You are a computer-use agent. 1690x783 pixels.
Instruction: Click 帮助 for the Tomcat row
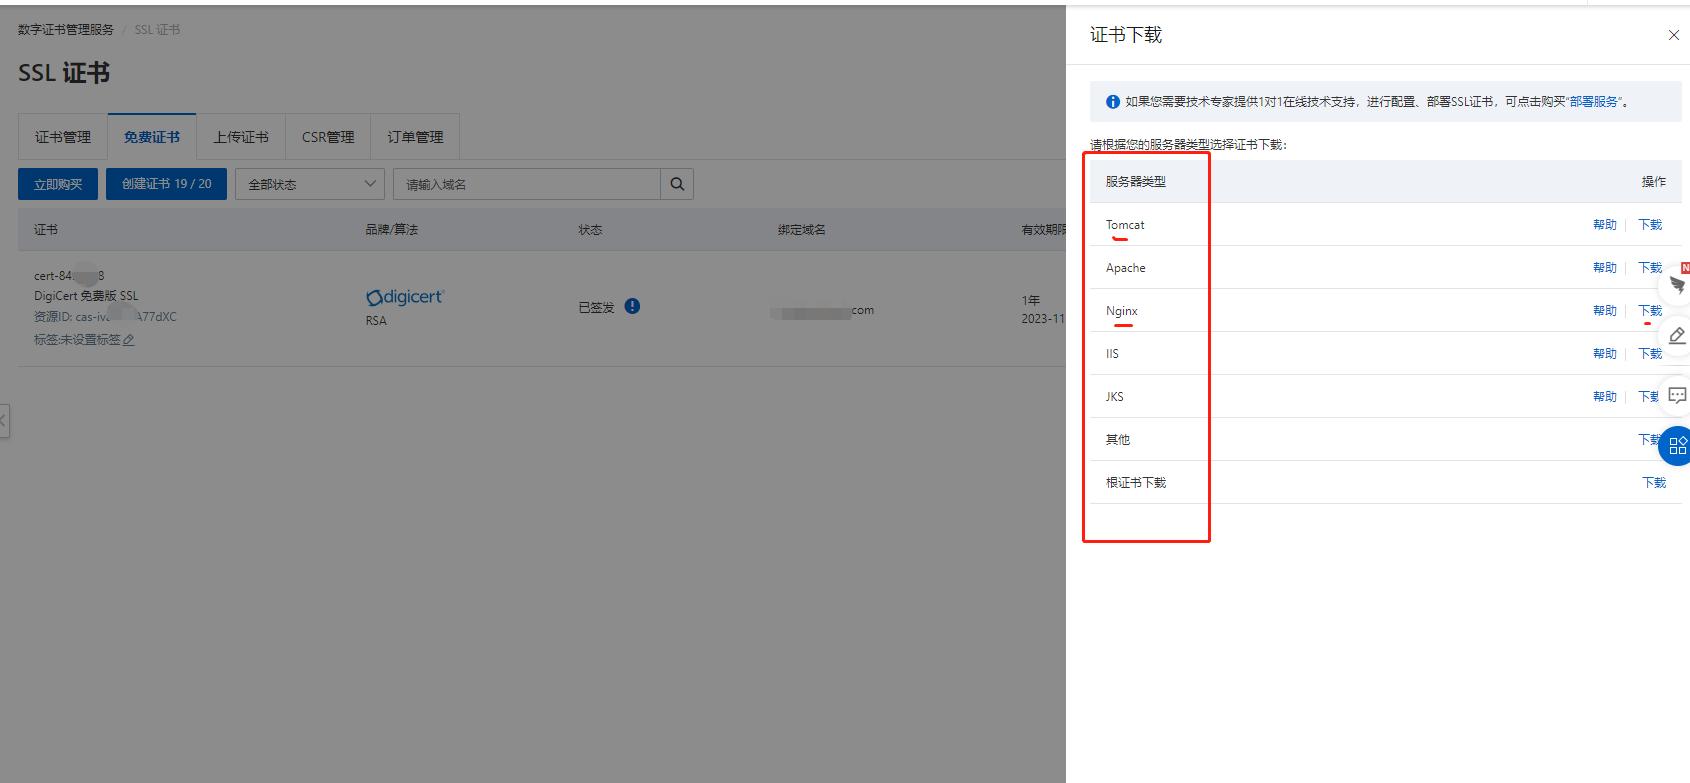point(1604,225)
